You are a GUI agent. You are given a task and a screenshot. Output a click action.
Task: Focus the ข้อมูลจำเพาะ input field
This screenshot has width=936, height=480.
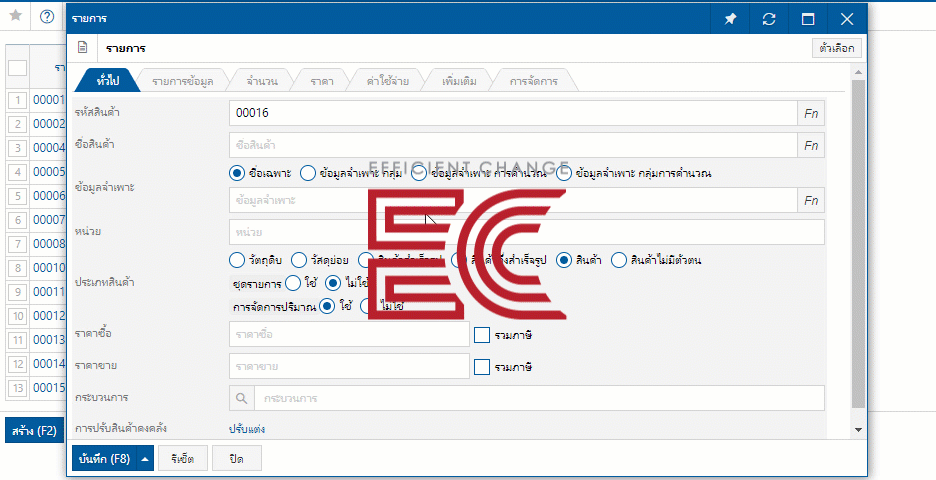(x=513, y=200)
